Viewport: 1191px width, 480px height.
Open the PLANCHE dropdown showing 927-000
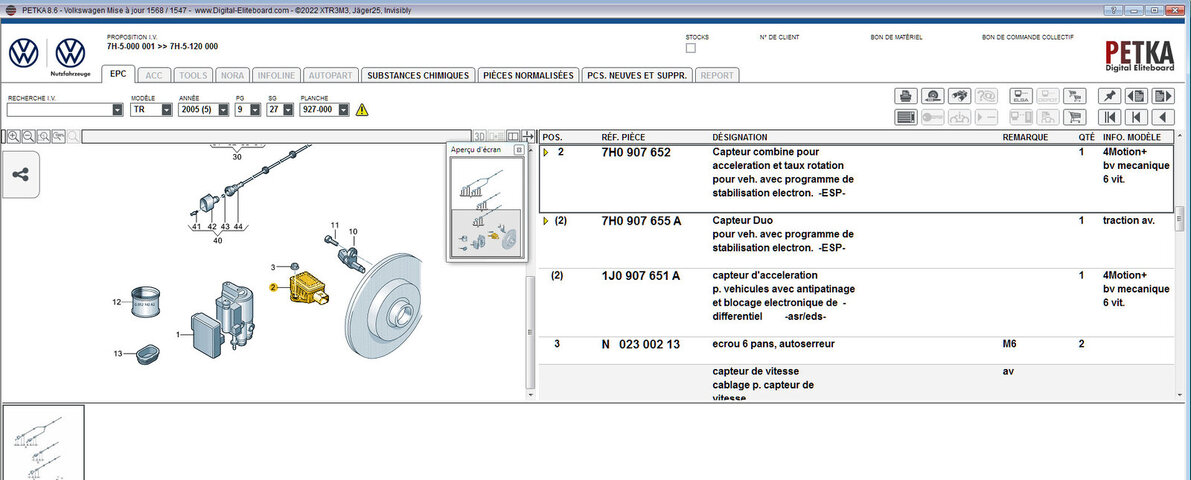point(344,110)
